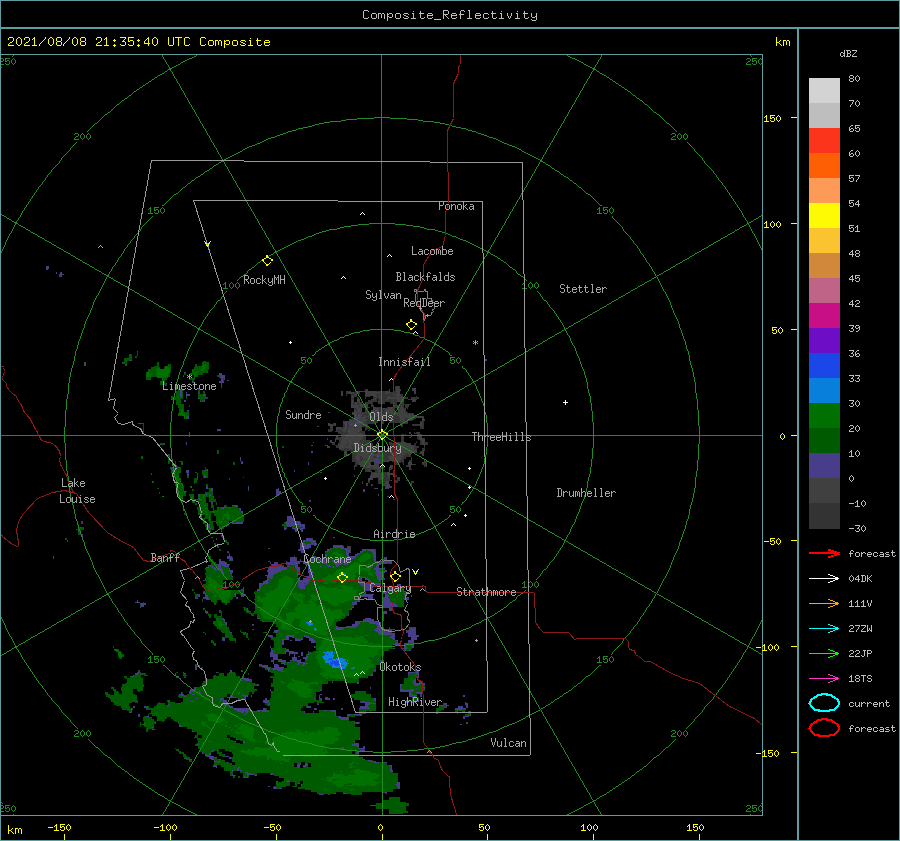Image resolution: width=900 pixels, height=841 pixels.
Task: Click the light blue 33-30 dBZ swatch
Action: [824, 391]
